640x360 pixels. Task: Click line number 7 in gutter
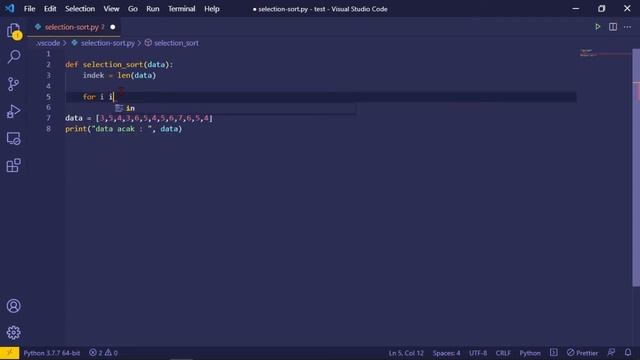48,118
